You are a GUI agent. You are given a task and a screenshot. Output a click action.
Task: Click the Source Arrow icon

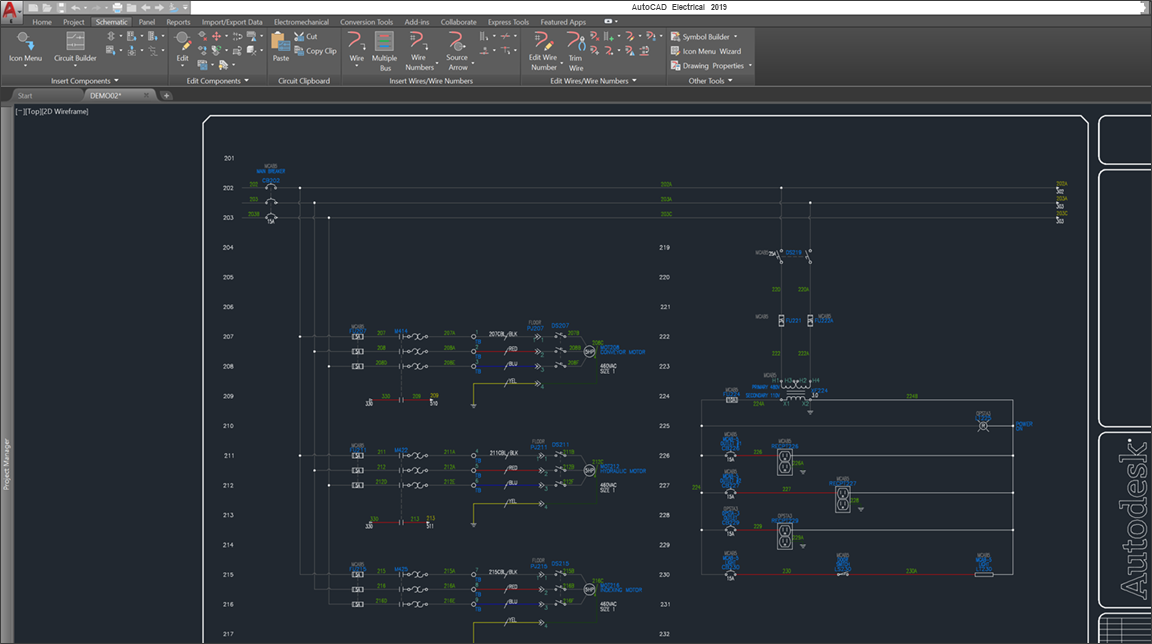click(x=457, y=43)
